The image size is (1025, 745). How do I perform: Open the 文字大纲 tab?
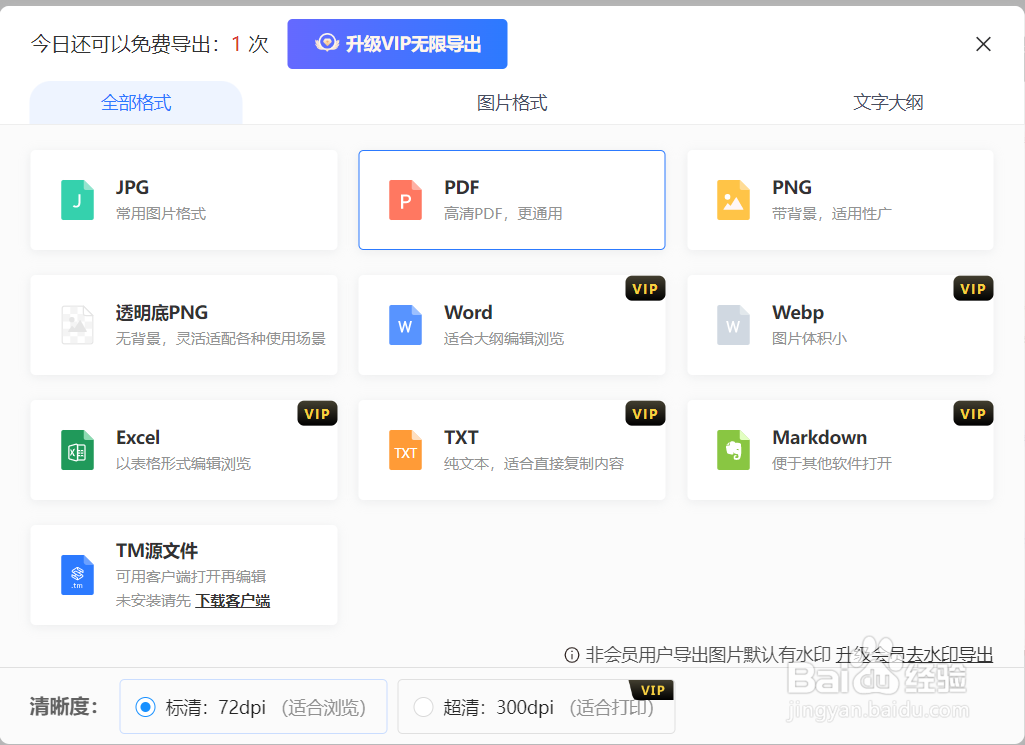pyautogui.click(x=887, y=102)
